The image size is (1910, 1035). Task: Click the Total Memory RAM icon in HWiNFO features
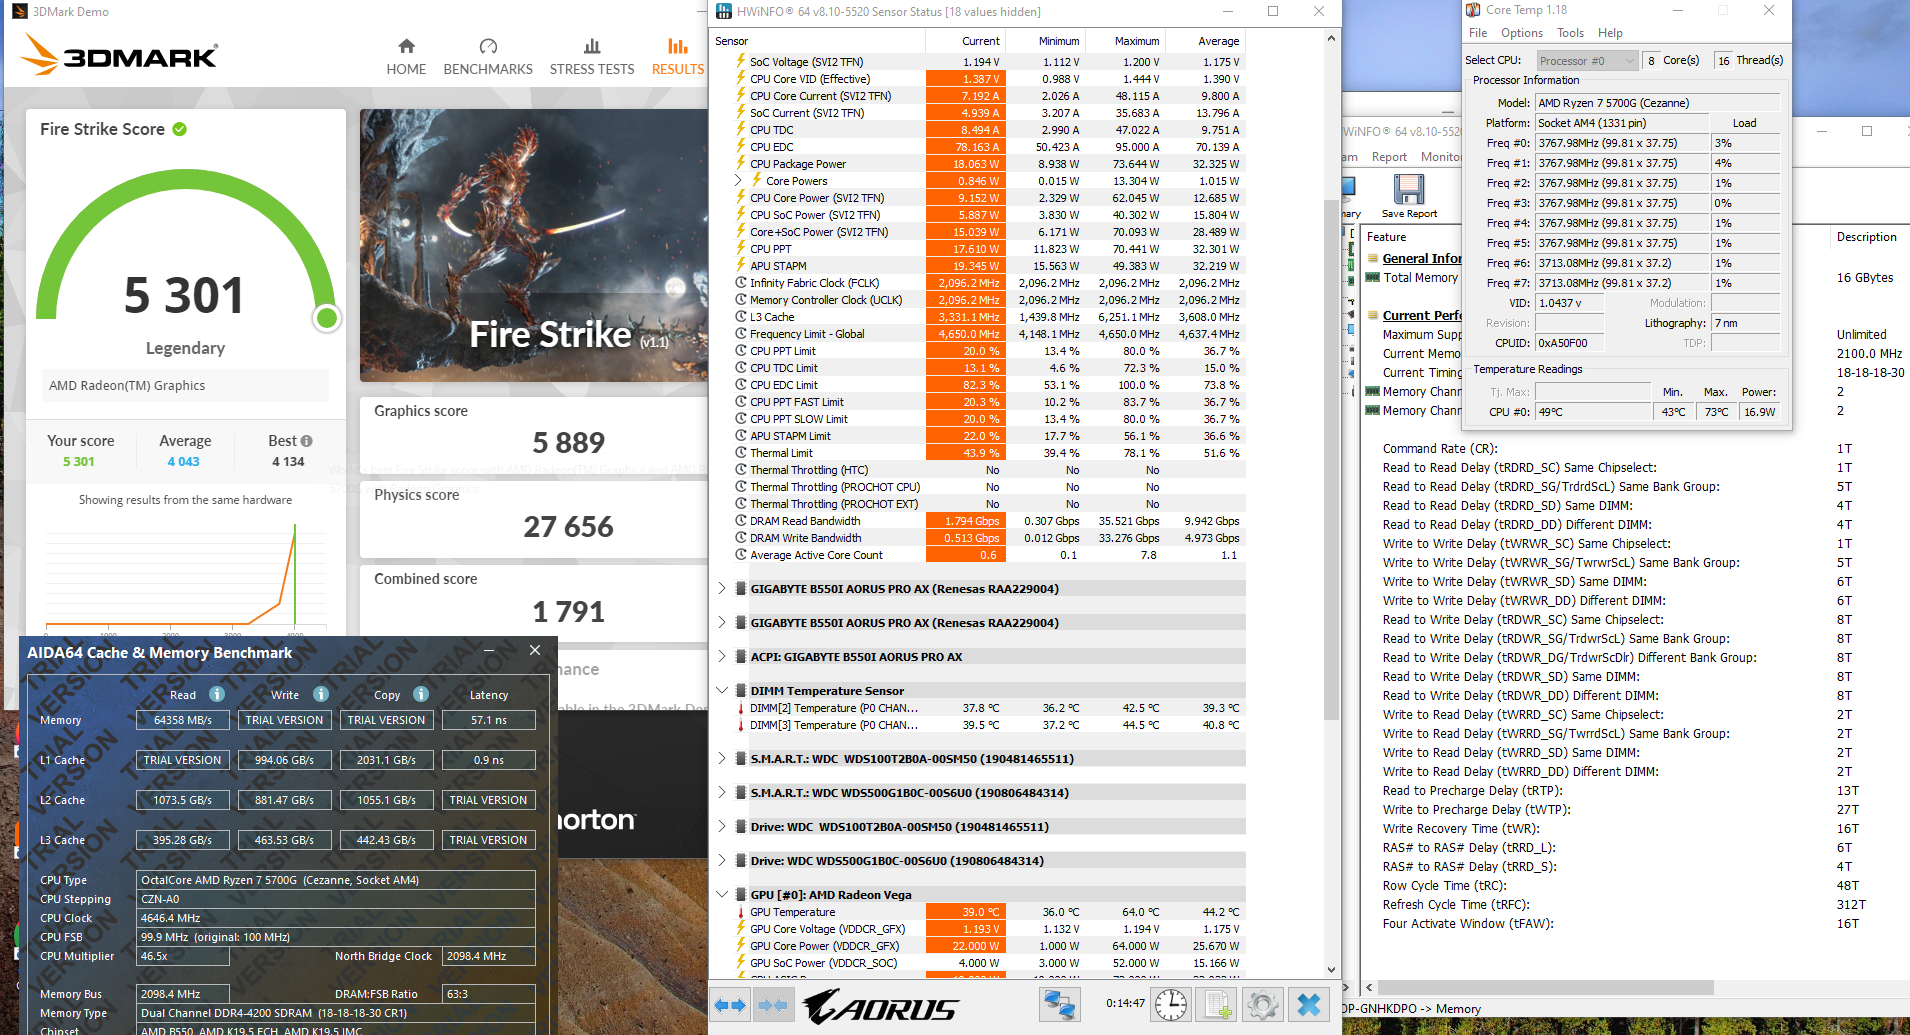click(x=1372, y=278)
